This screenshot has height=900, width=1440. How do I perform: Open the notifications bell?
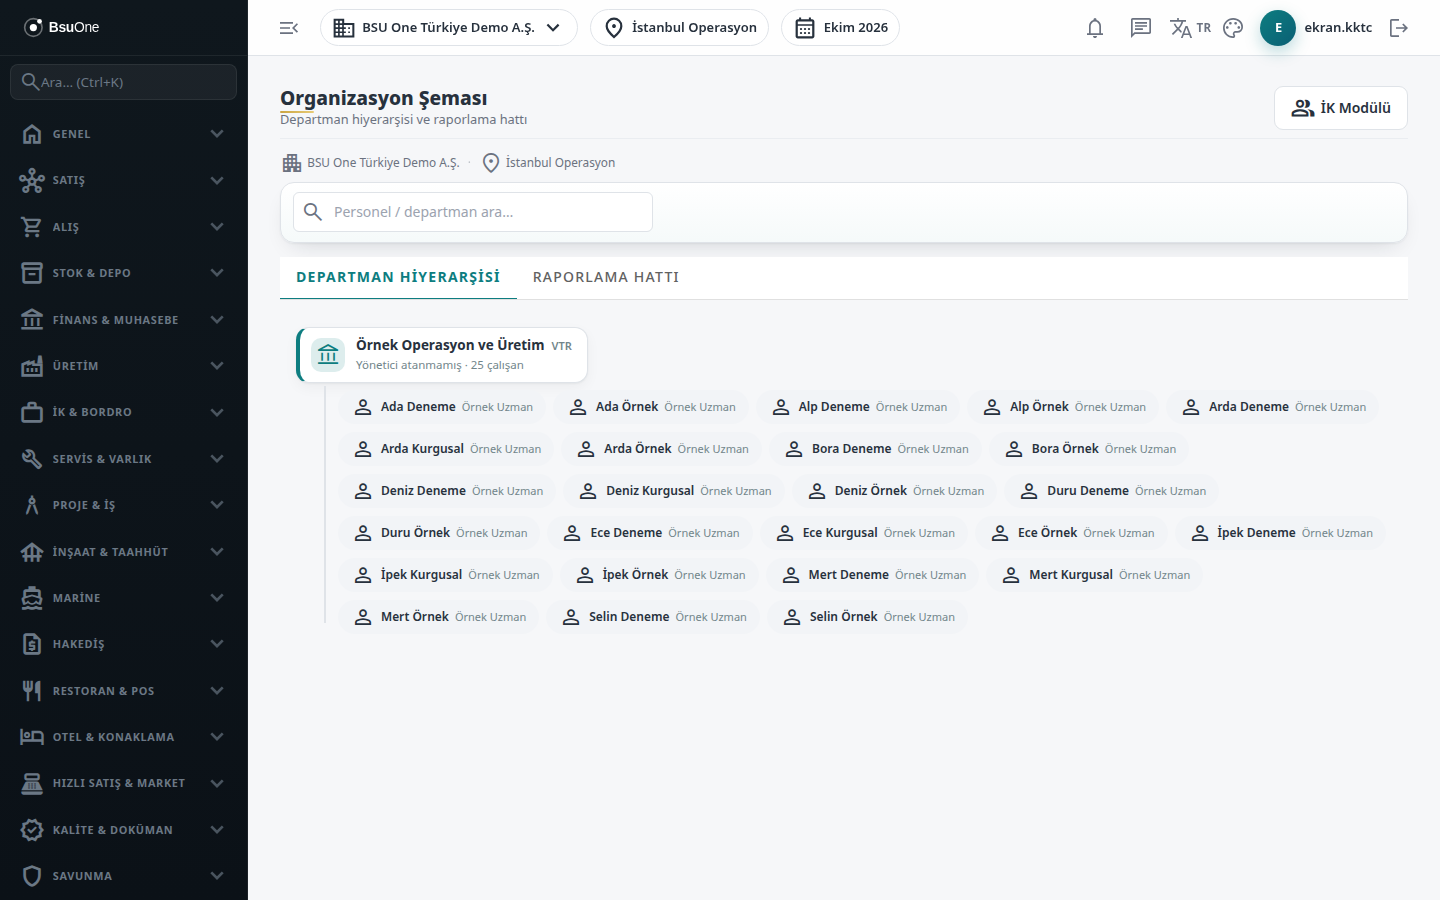point(1095,28)
